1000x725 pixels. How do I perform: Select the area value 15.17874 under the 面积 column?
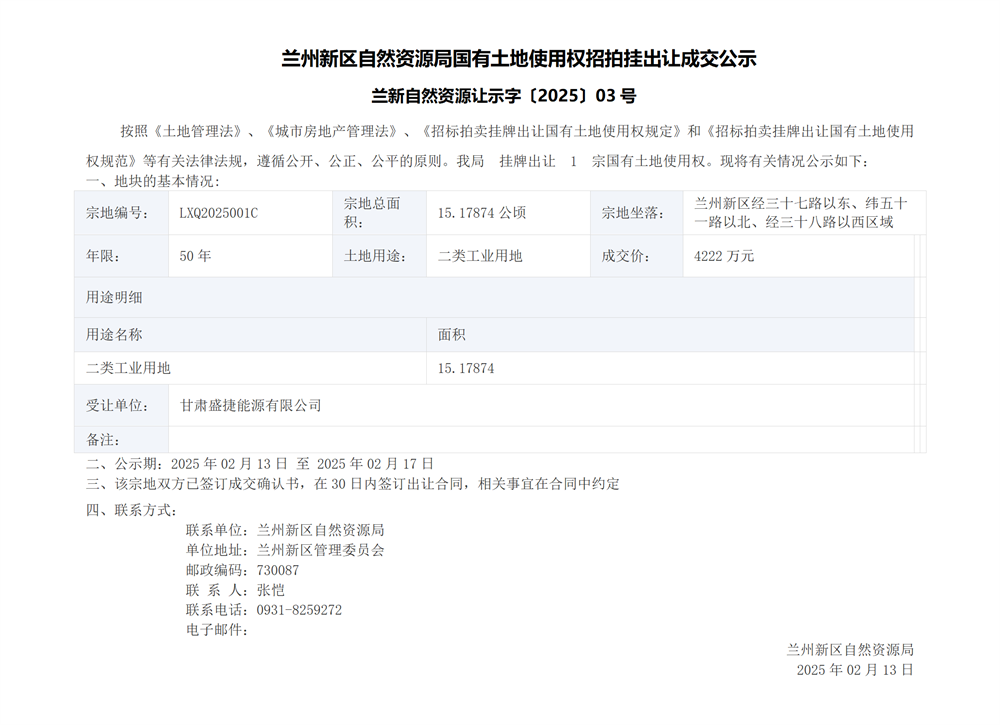pos(466,368)
